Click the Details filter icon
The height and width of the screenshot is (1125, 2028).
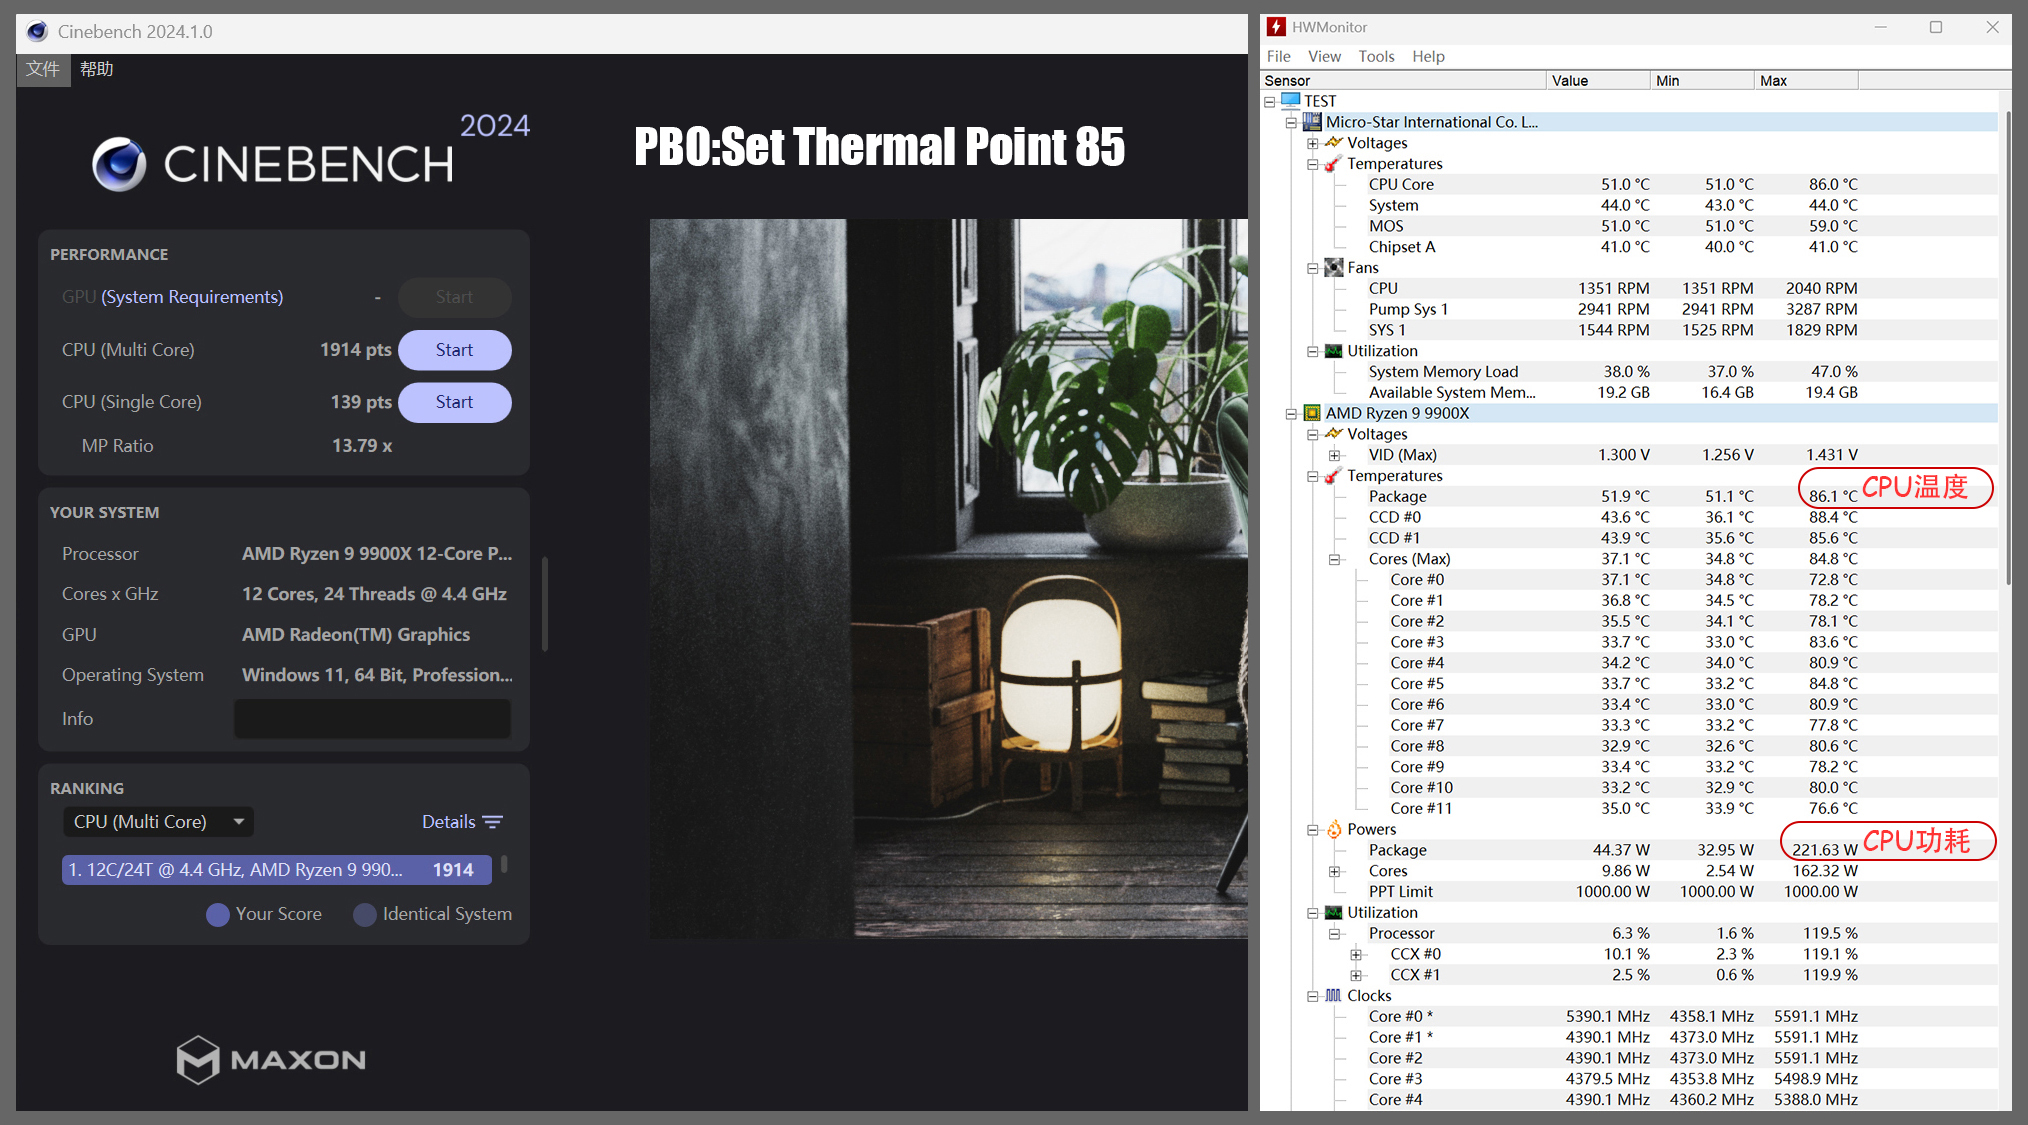pos(493,822)
